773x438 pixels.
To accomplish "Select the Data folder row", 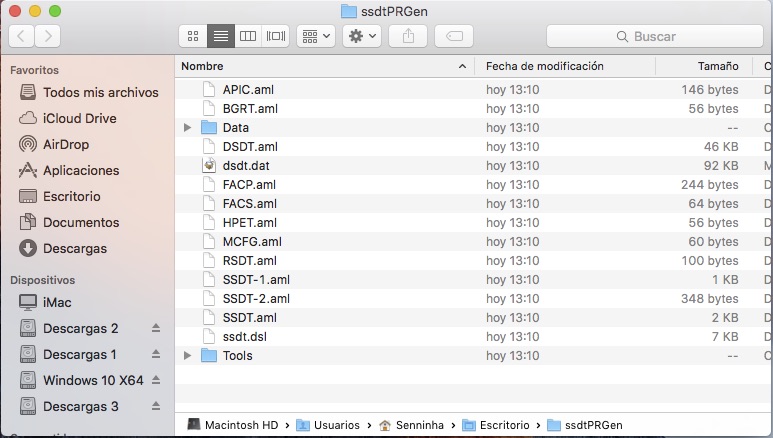I will pos(473,128).
